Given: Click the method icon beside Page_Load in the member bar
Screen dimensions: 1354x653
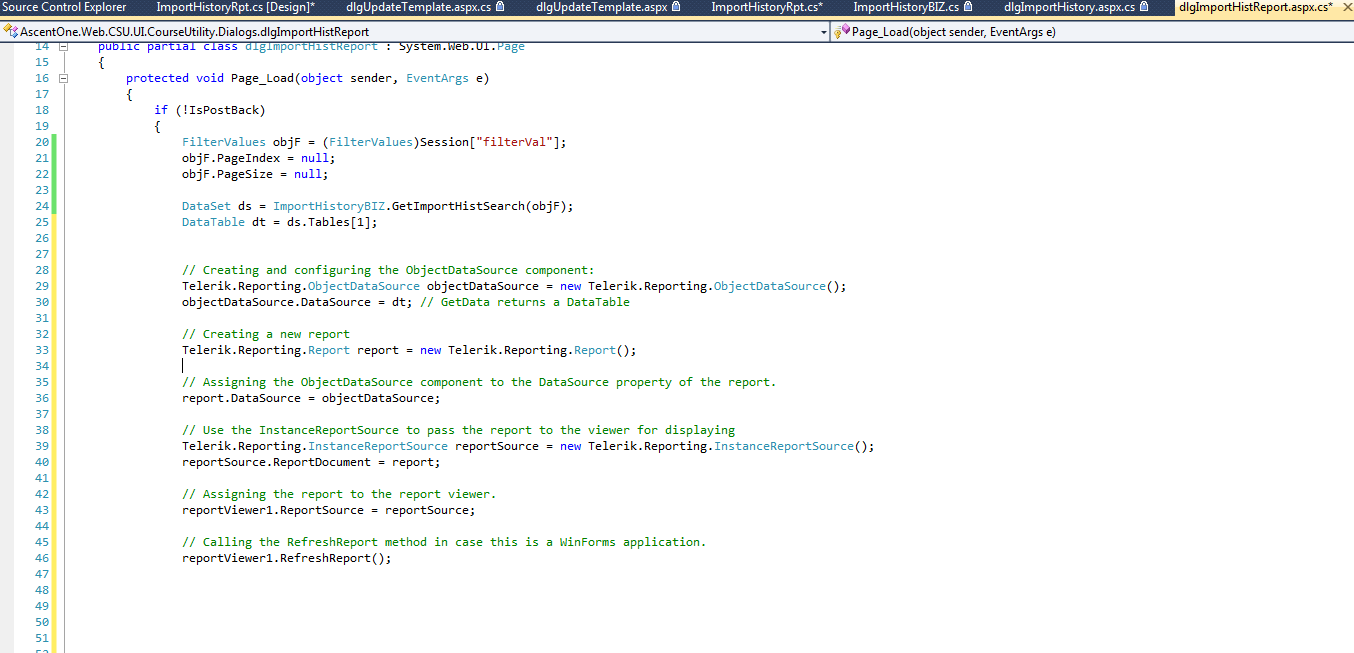Looking at the screenshot, I should tap(842, 32).
